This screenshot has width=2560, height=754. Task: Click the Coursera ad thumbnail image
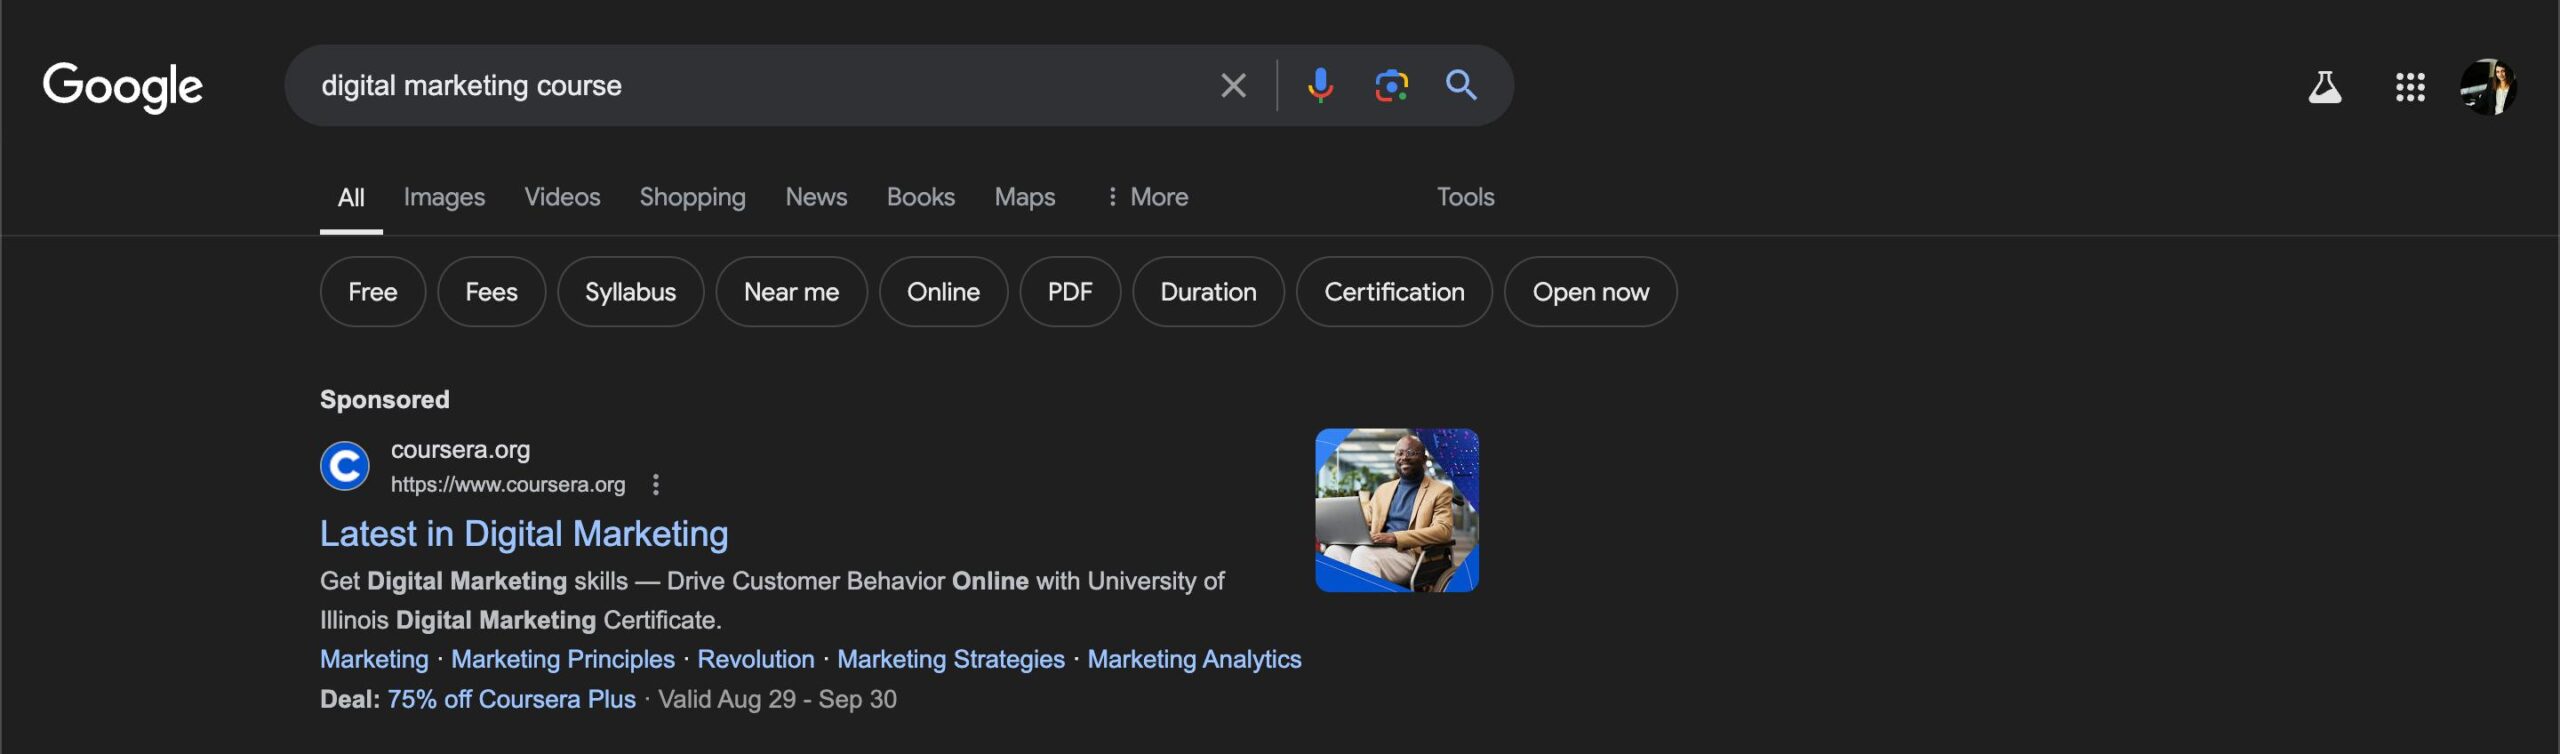[1397, 510]
